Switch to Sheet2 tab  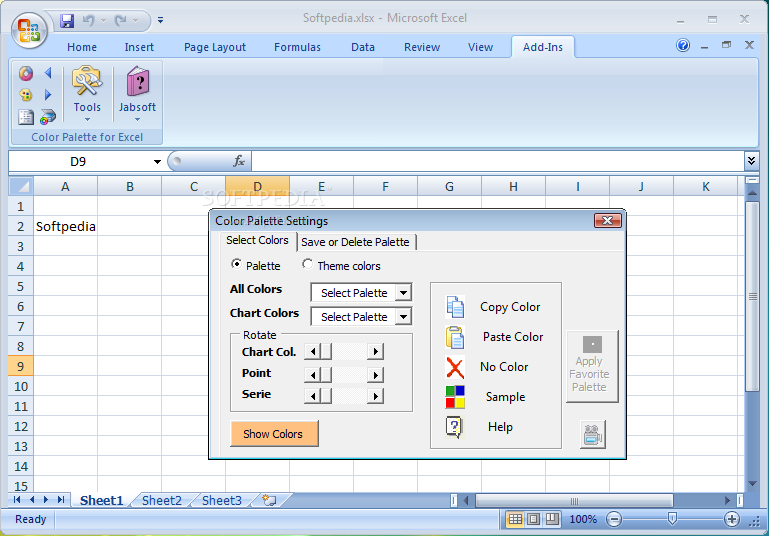click(x=162, y=500)
